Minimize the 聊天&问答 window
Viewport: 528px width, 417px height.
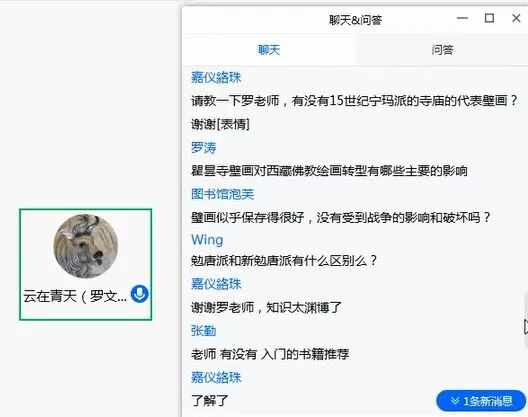(462, 18)
